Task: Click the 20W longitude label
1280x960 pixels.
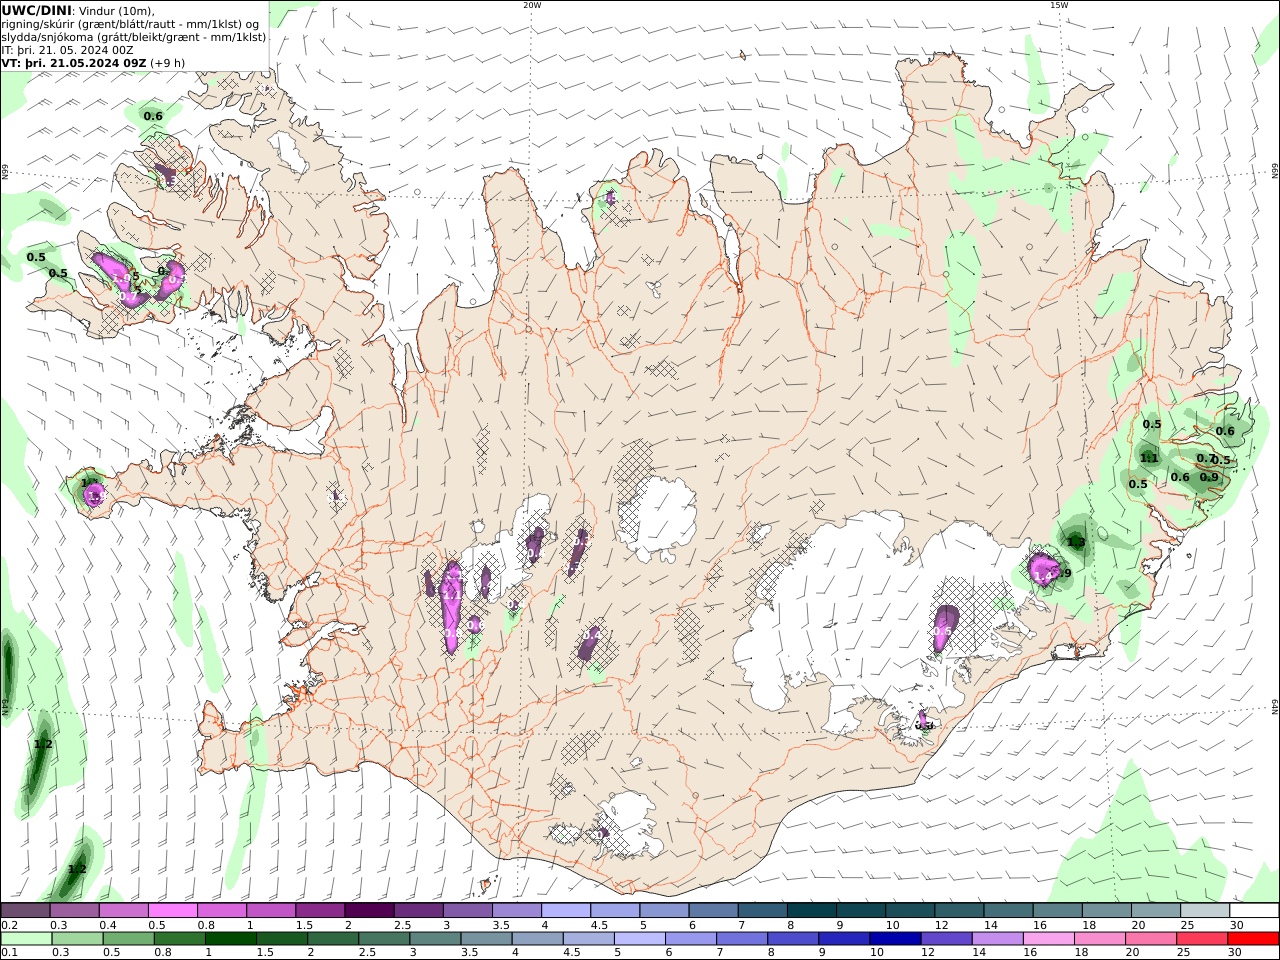Action: click(x=532, y=5)
